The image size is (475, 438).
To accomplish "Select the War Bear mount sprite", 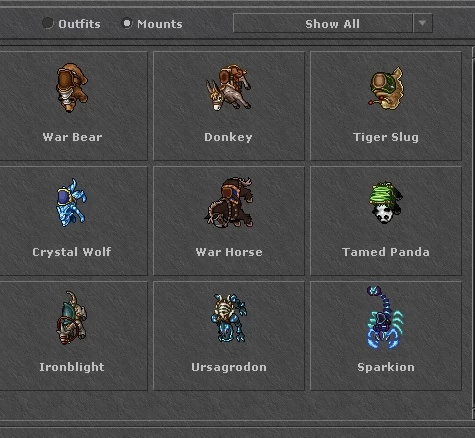I will 72,88.
